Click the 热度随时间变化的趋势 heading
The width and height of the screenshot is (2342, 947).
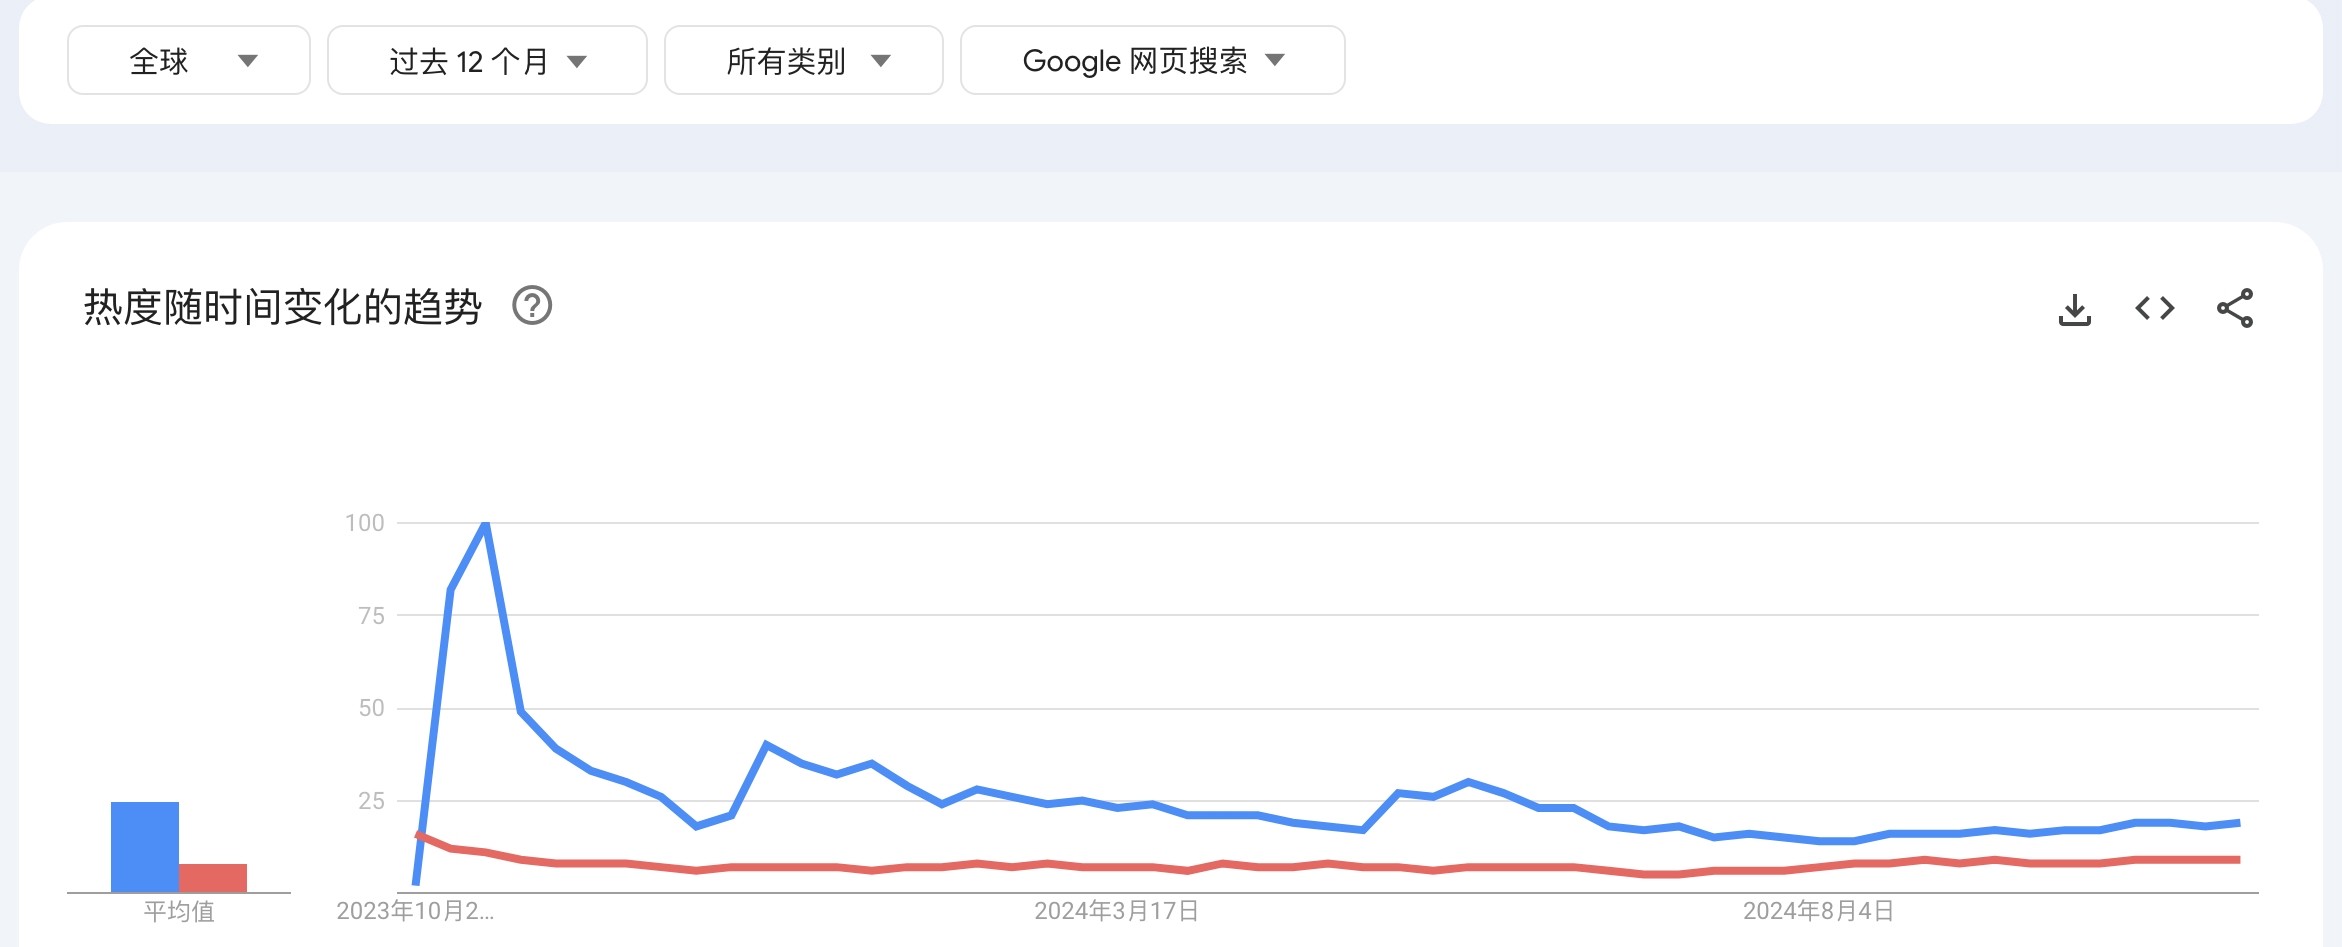pos(283,307)
